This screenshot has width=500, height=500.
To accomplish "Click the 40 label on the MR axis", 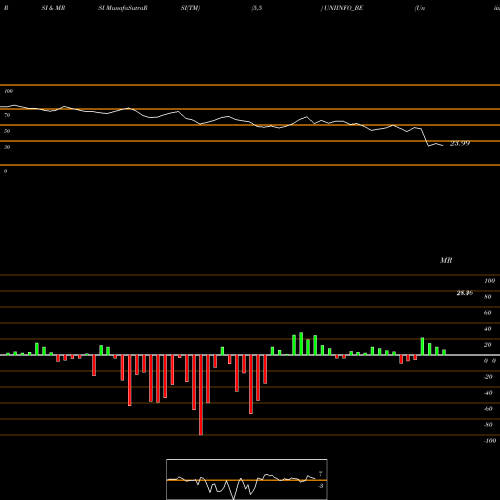I will 488,329.
